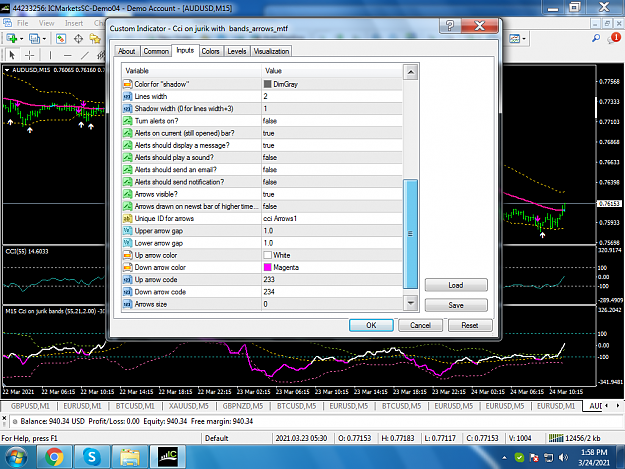Open the New Chart dropdown arrow
The width and height of the screenshot is (625, 469).
(x=22, y=39)
